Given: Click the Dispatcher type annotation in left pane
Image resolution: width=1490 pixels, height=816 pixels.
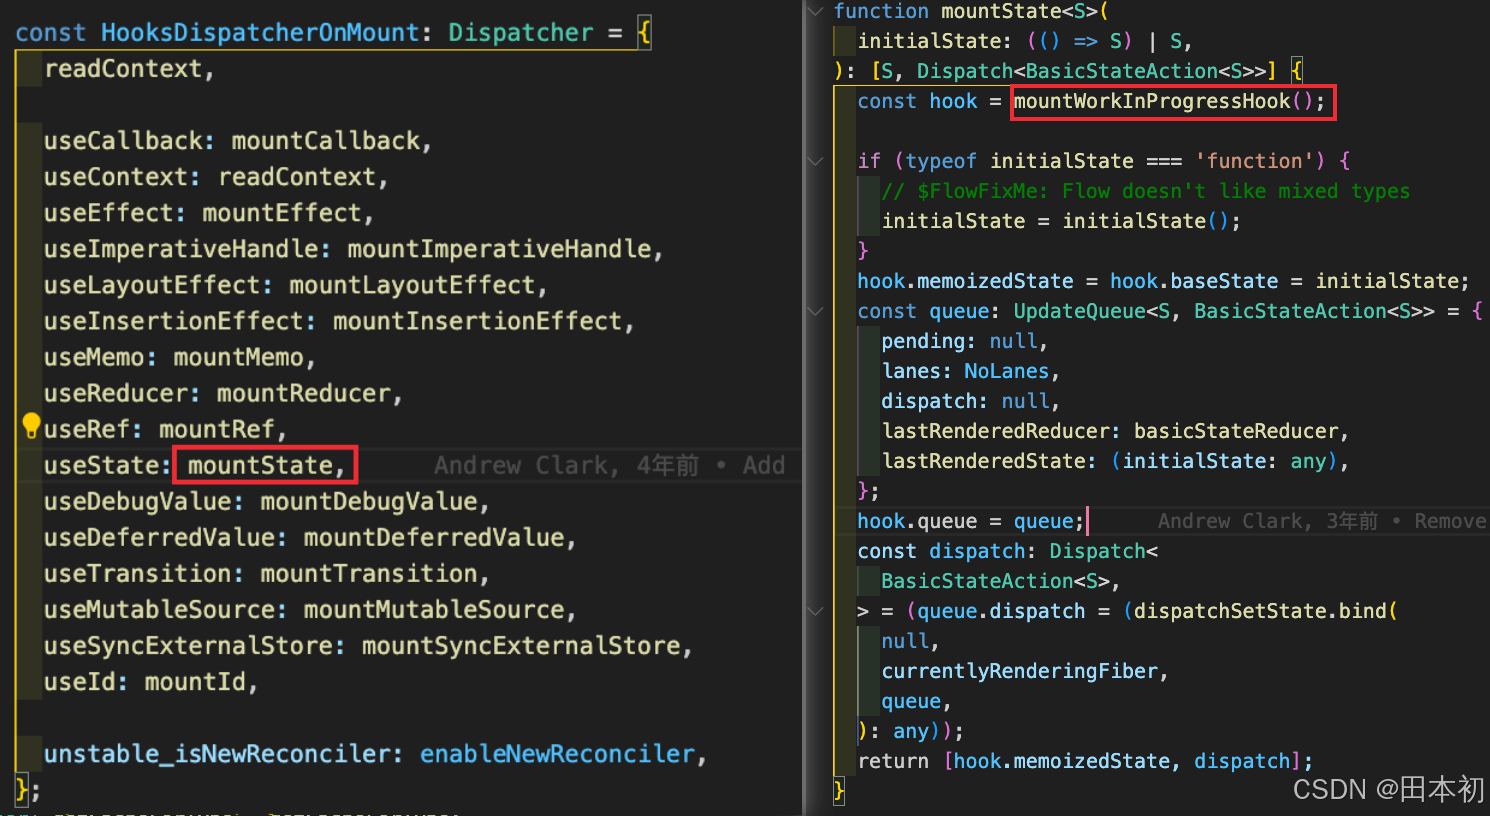Looking at the screenshot, I should pyautogui.click(x=520, y=33).
